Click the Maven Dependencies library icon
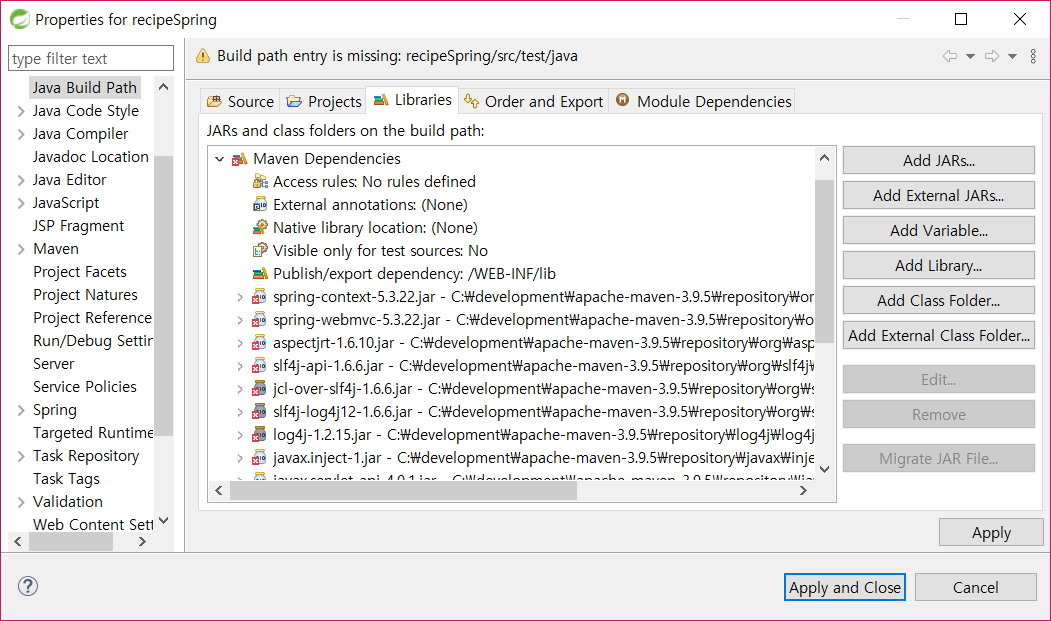Image resolution: width=1051 pixels, height=621 pixels. click(240, 159)
